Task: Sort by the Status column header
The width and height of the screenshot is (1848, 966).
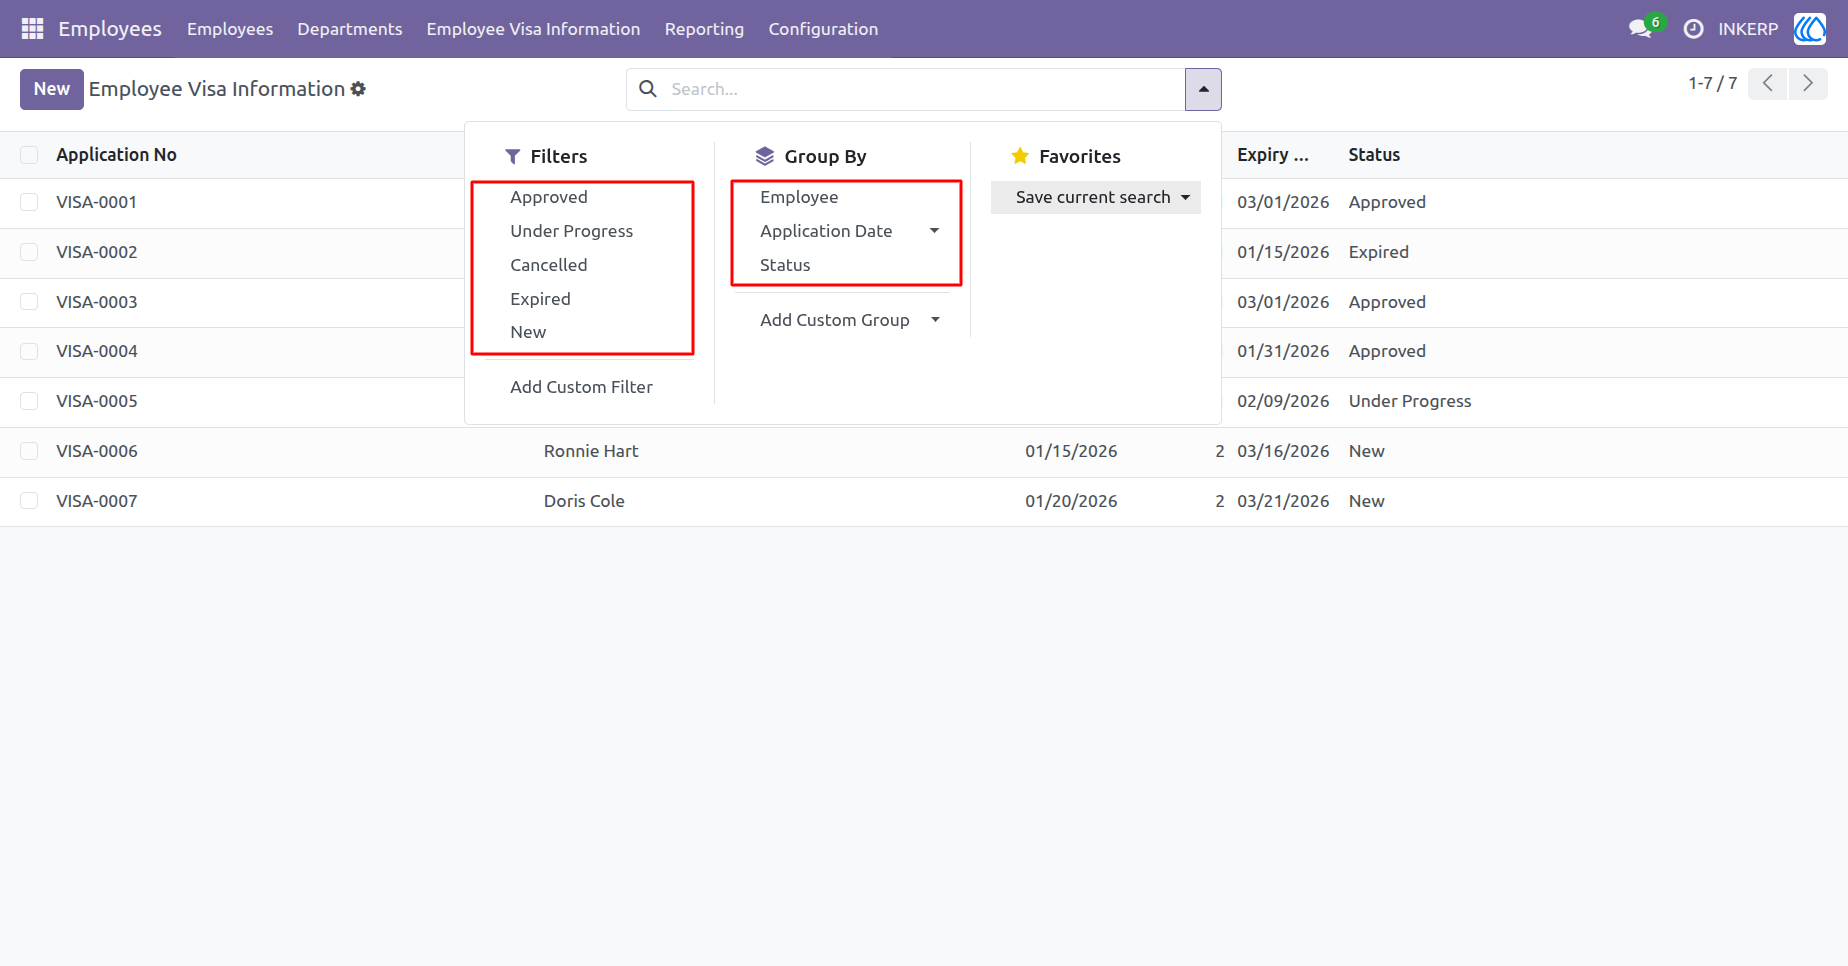Action: tap(1374, 155)
